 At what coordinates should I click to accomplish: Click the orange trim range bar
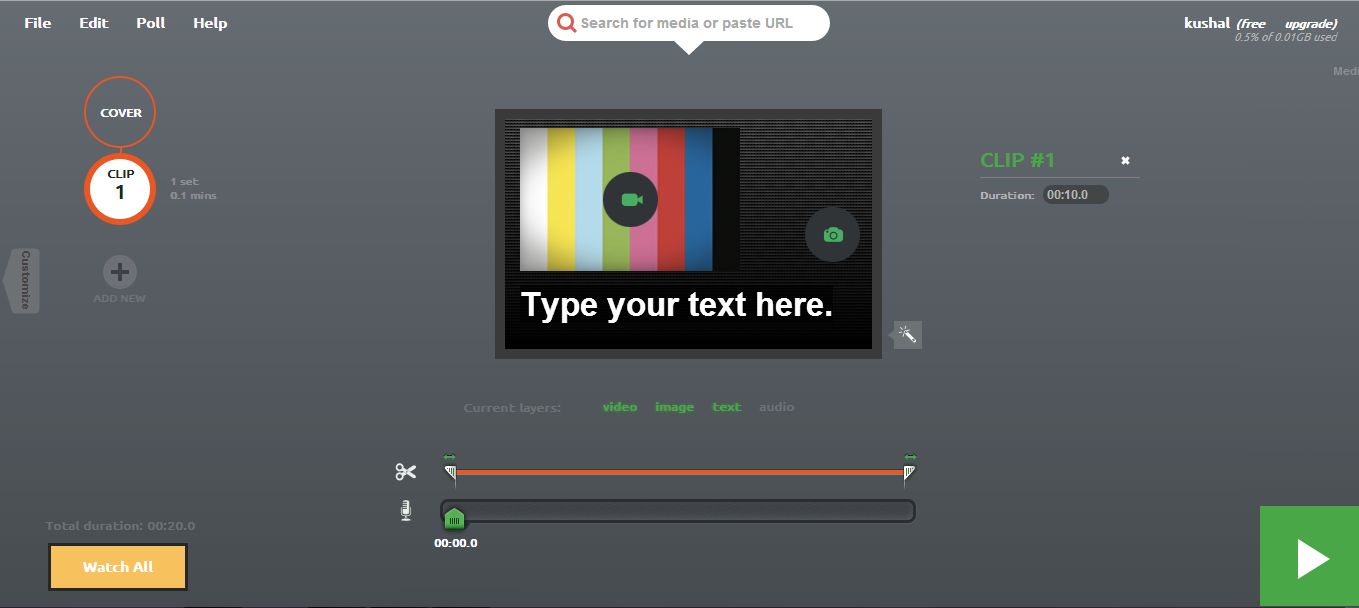tap(680, 471)
